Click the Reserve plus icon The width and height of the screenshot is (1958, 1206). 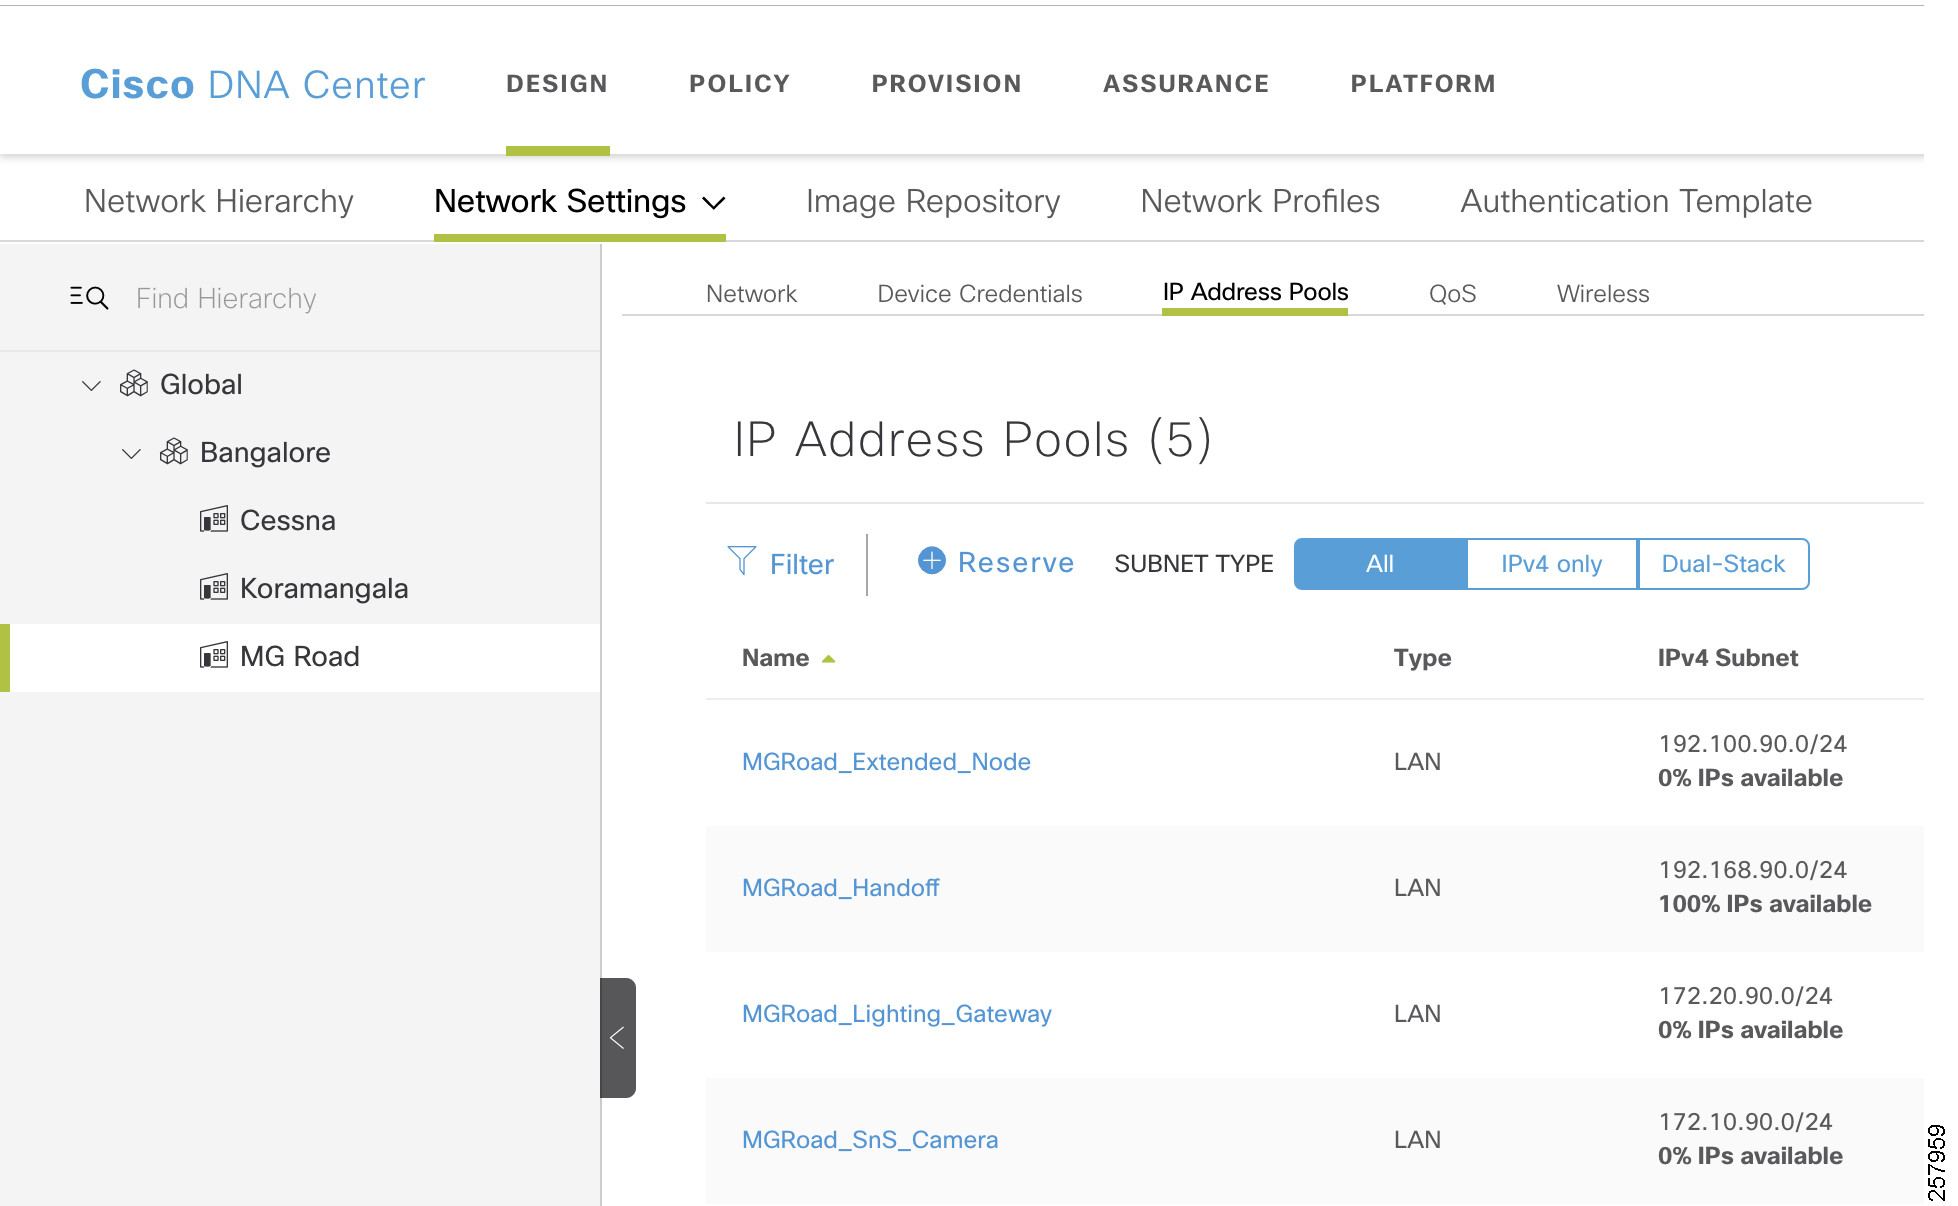click(x=931, y=561)
